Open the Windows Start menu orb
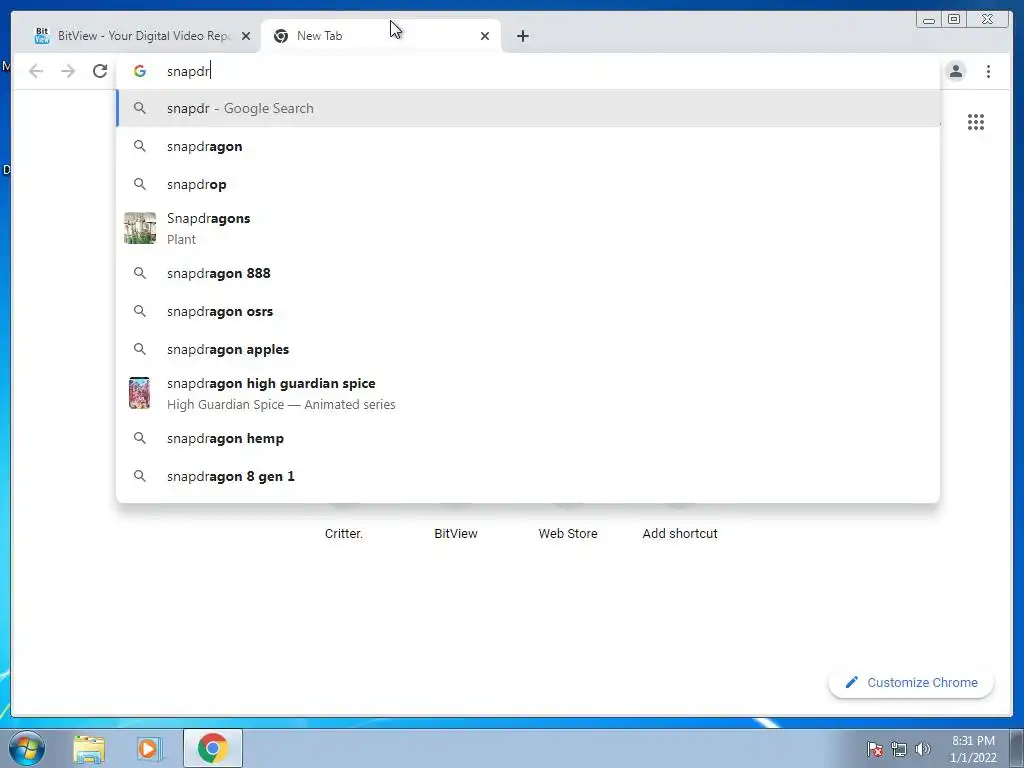The width and height of the screenshot is (1024, 768). point(27,748)
